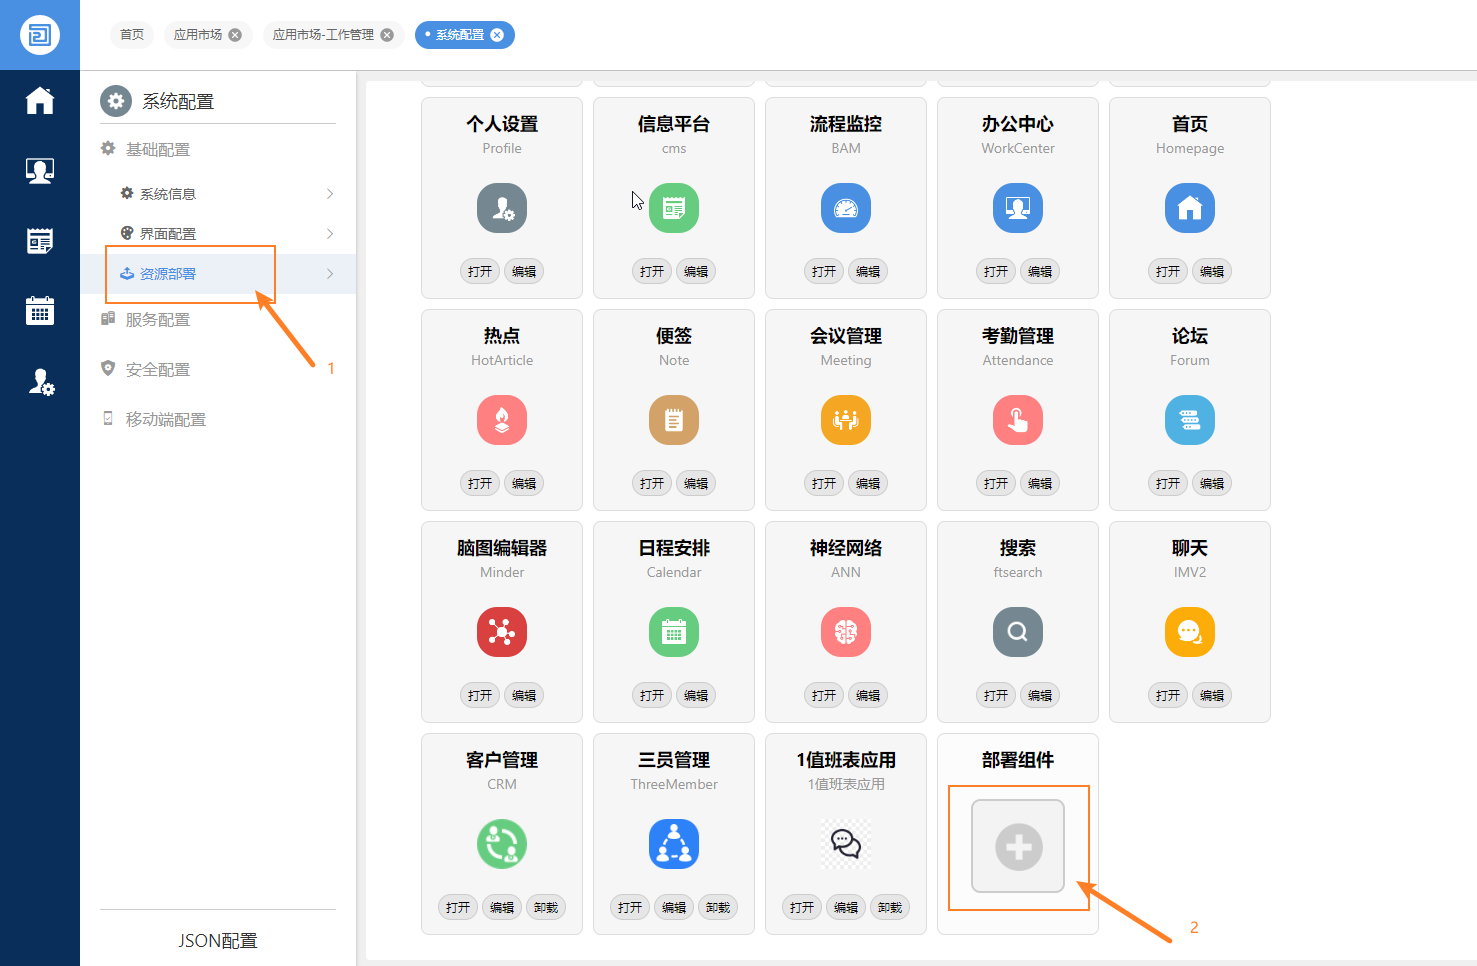Click the home icon in left sidebar
The height and width of the screenshot is (966, 1477).
(40, 101)
